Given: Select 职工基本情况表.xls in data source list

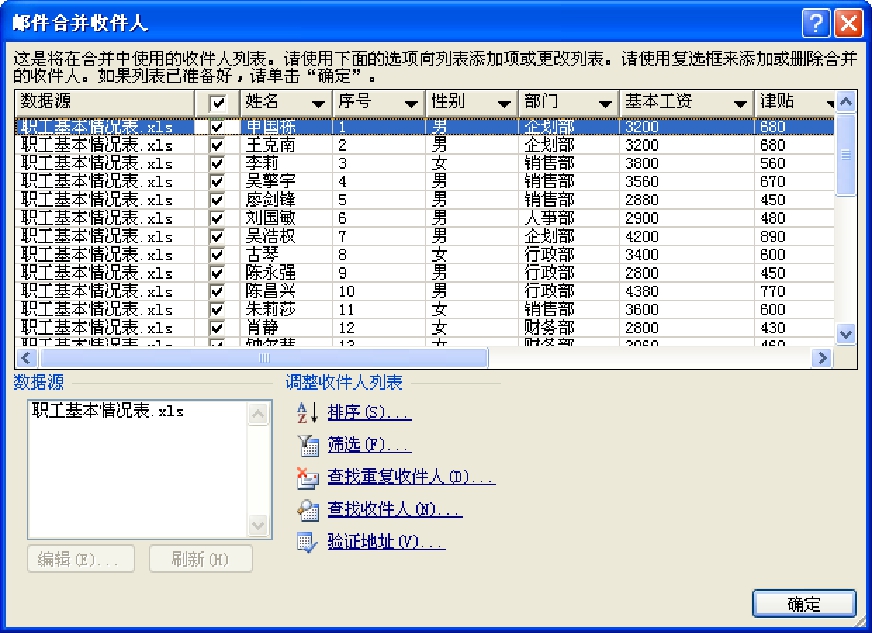Looking at the screenshot, I should pyautogui.click(x=108, y=411).
